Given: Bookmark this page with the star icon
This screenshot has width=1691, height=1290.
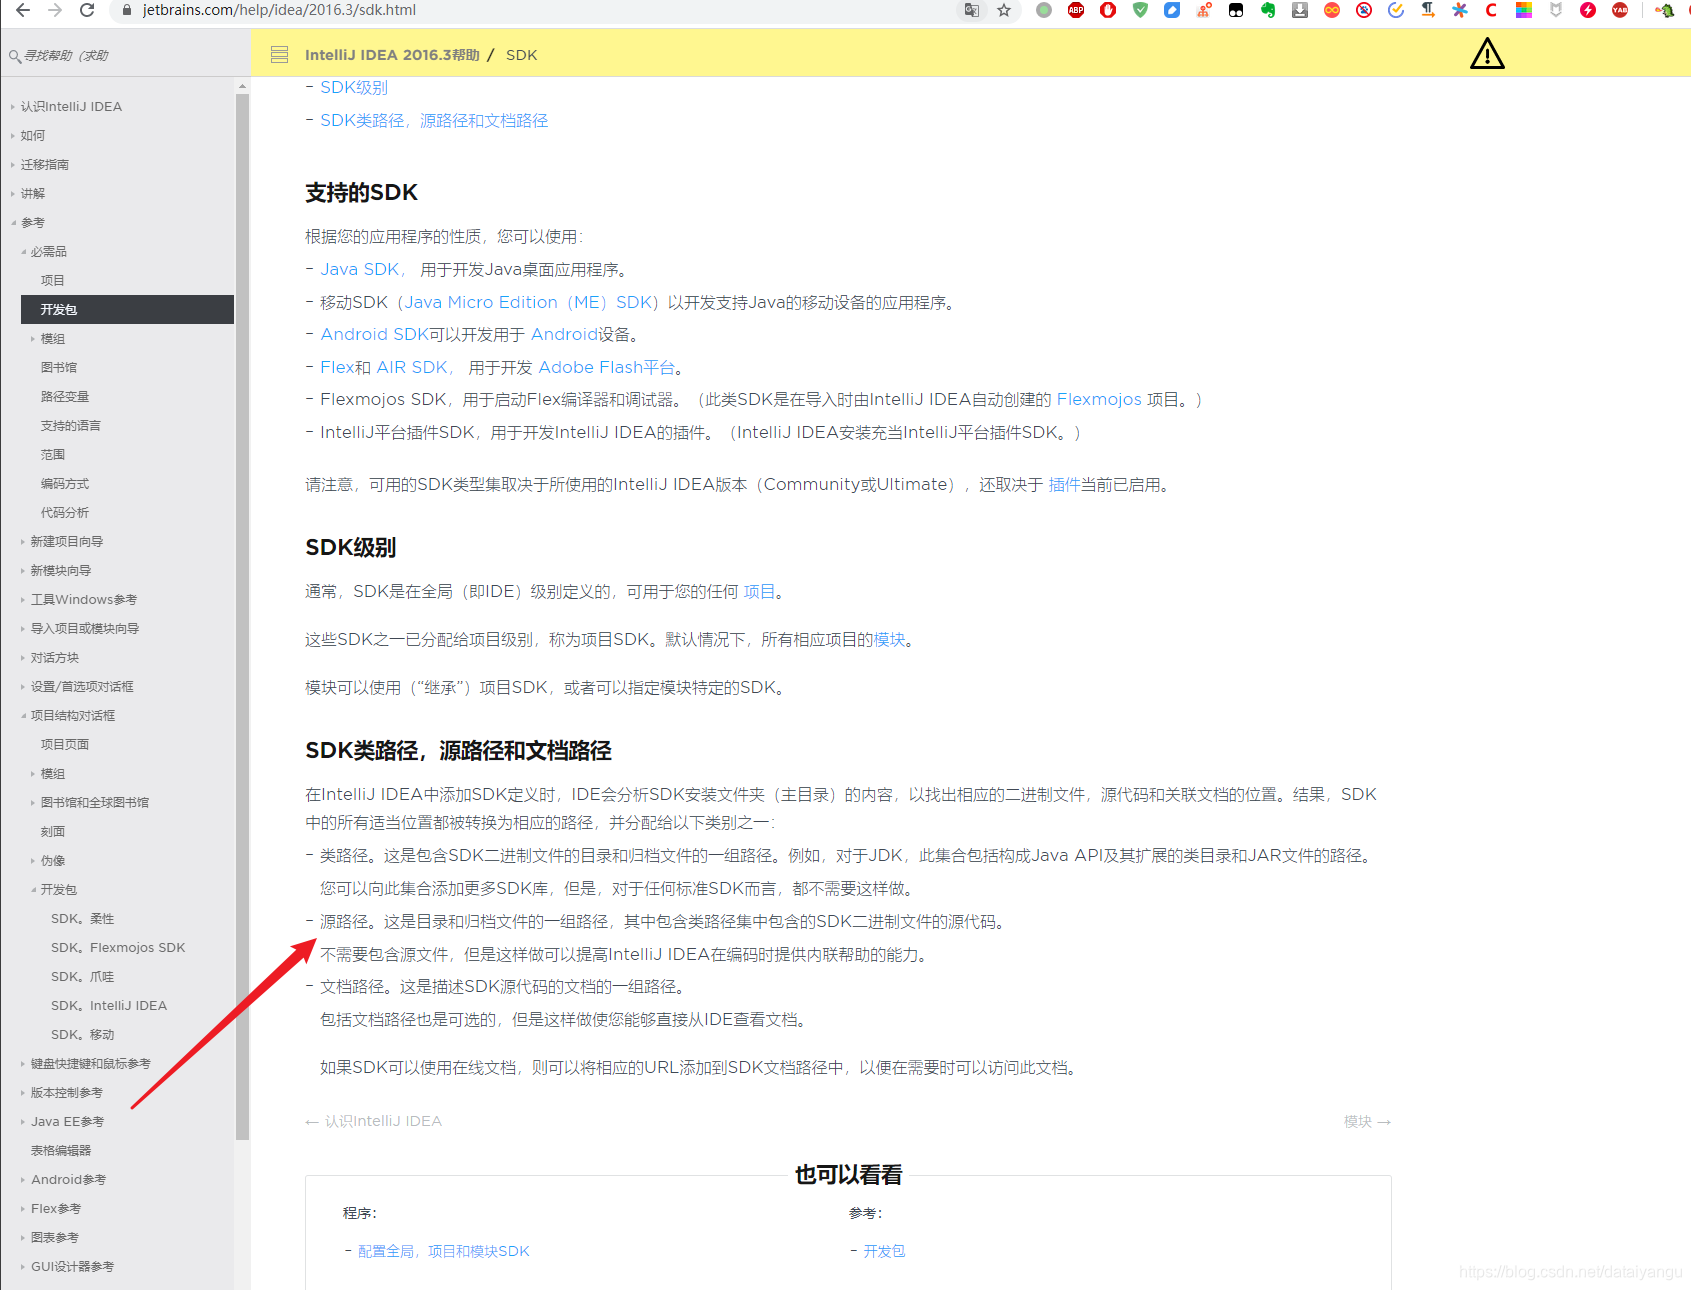Looking at the screenshot, I should point(1004,10).
